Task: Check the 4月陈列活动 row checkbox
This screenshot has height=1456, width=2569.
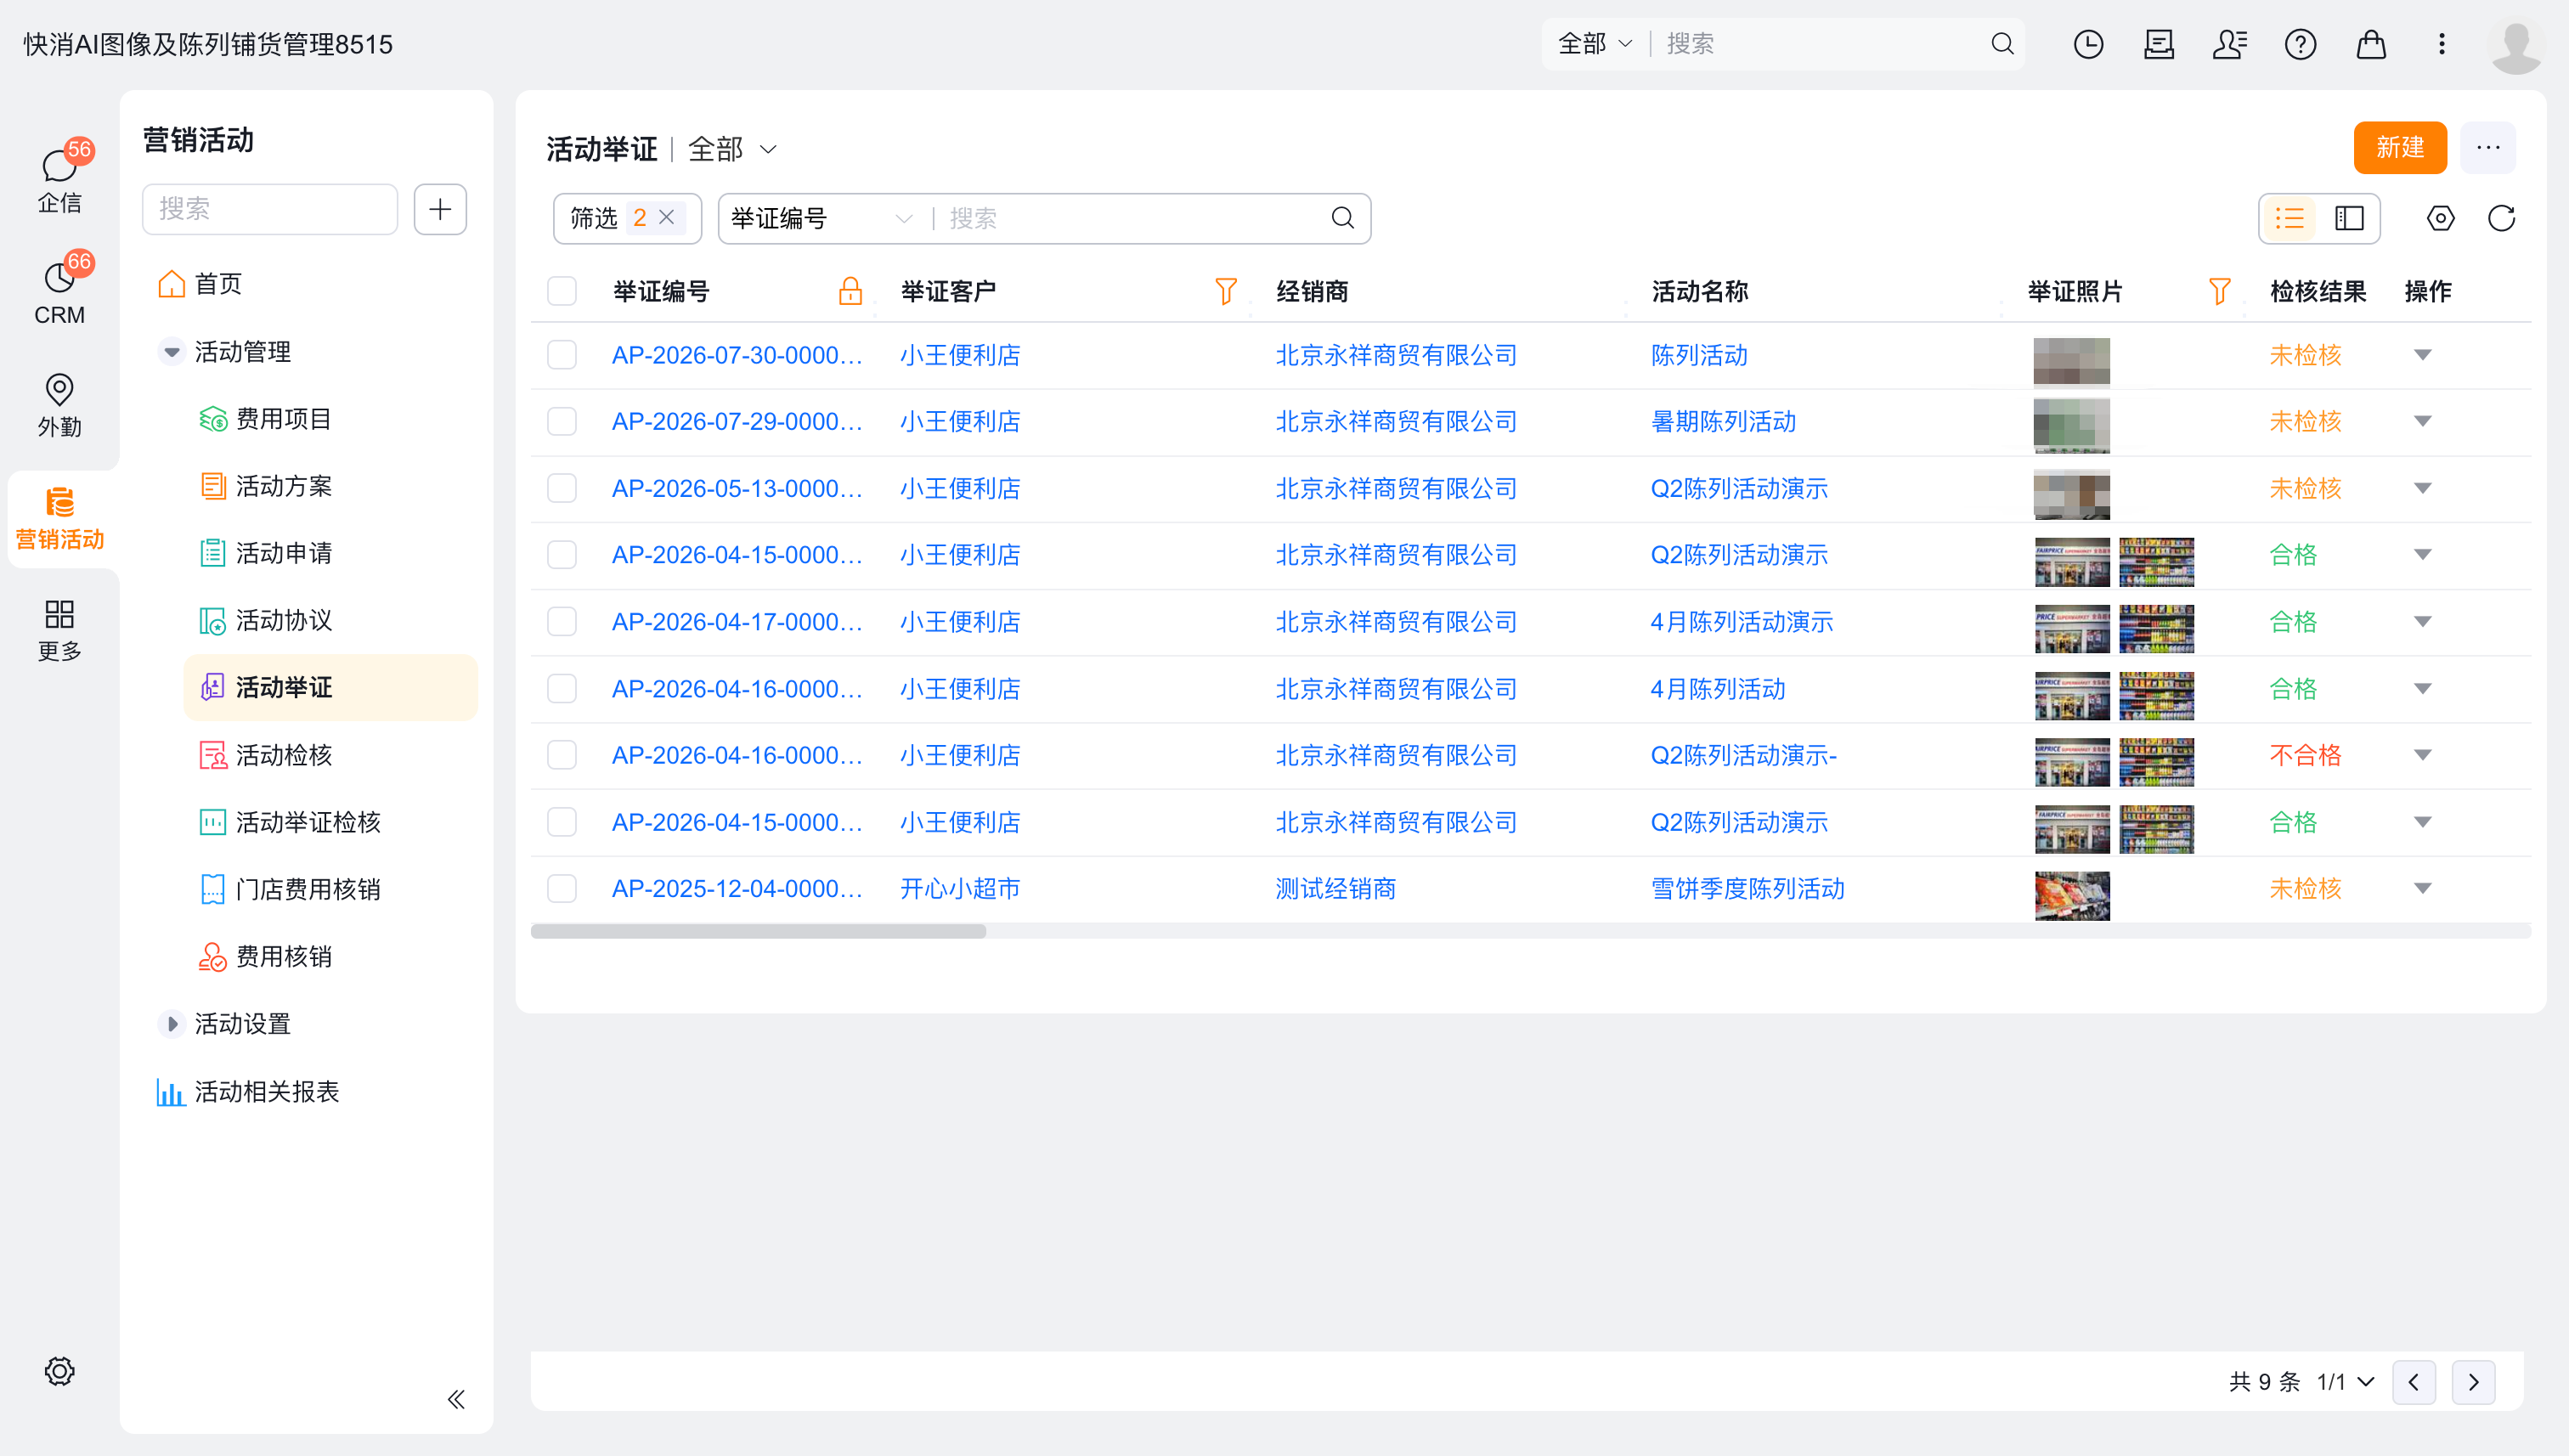Action: click(x=562, y=689)
